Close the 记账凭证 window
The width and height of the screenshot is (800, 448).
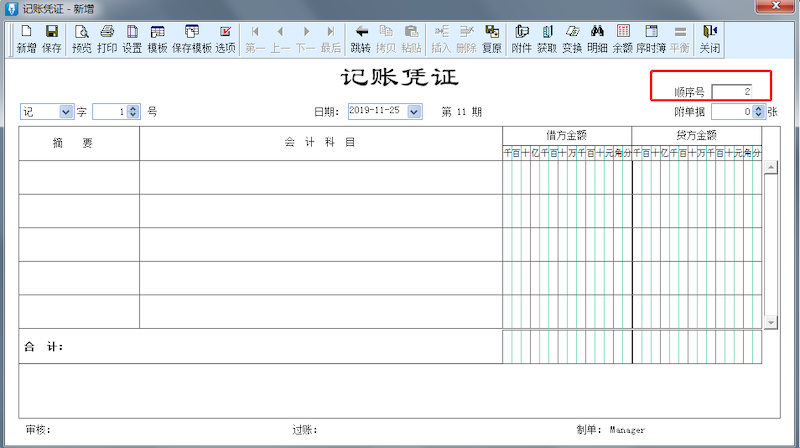click(776, 6)
